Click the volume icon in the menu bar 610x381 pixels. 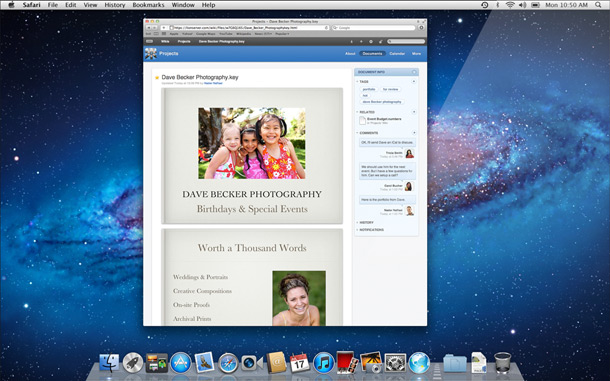point(522,5)
